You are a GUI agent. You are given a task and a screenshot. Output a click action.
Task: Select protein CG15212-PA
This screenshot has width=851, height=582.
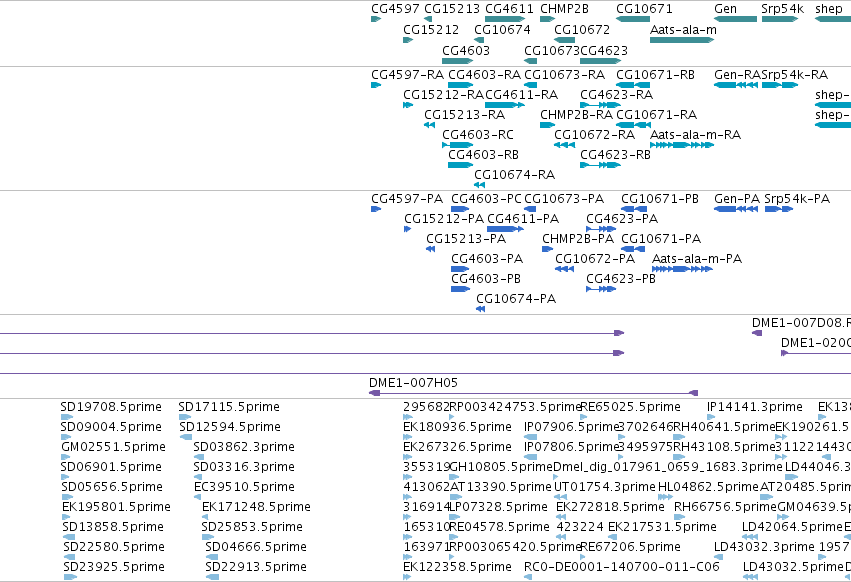tap(444, 219)
